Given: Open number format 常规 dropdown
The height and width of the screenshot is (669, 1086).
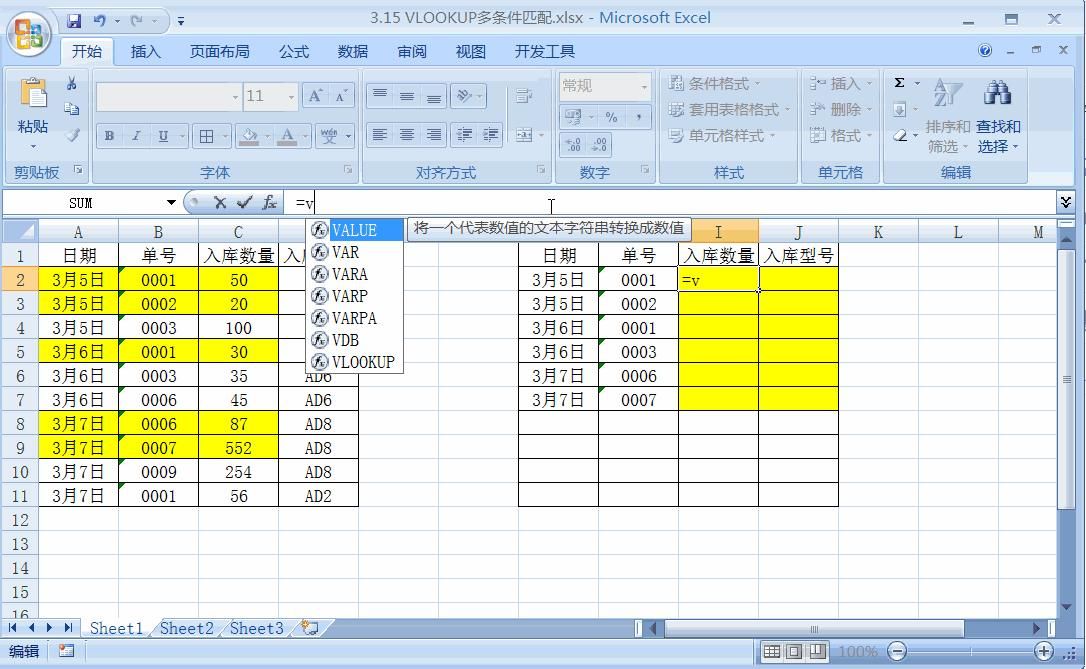Looking at the screenshot, I should [x=644, y=87].
